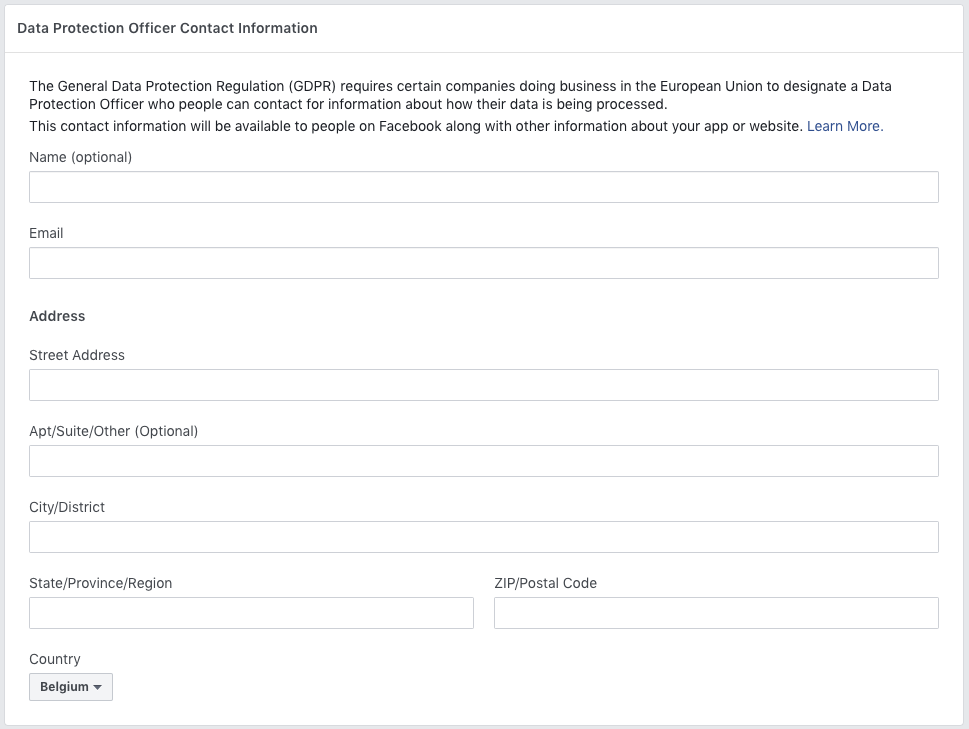Focus the State/Province/Region input
Viewport: 969px width, 729px height.
[x=252, y=613]
